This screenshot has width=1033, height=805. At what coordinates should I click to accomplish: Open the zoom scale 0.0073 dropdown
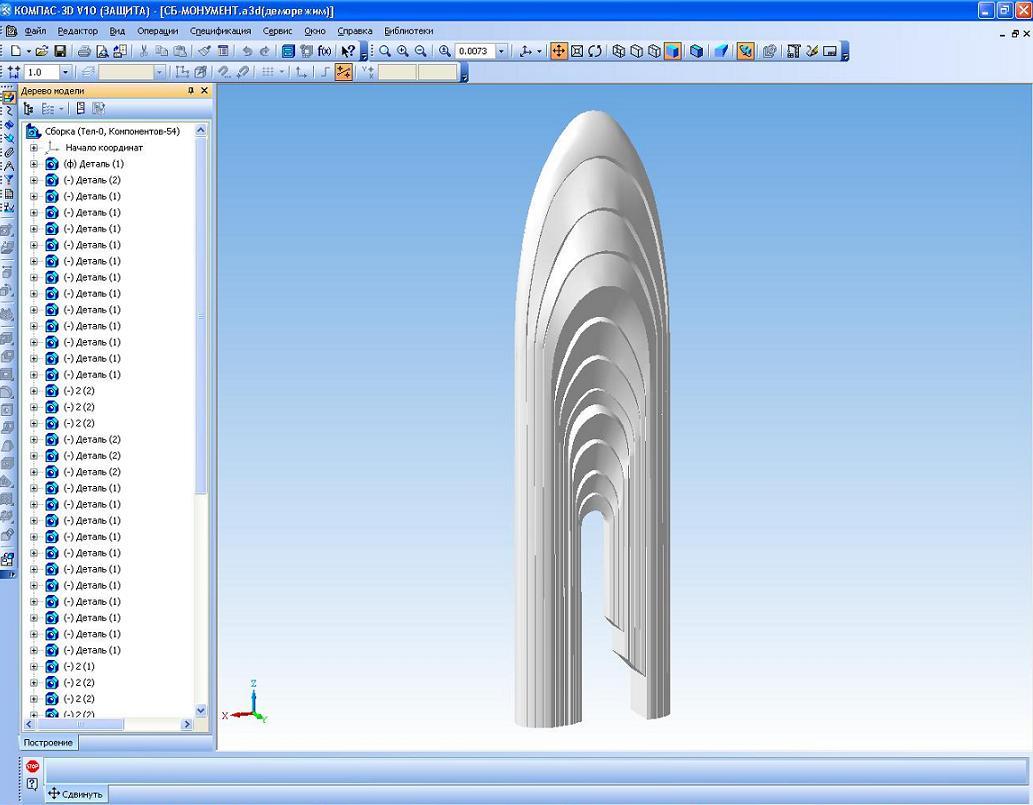[501, 51]
